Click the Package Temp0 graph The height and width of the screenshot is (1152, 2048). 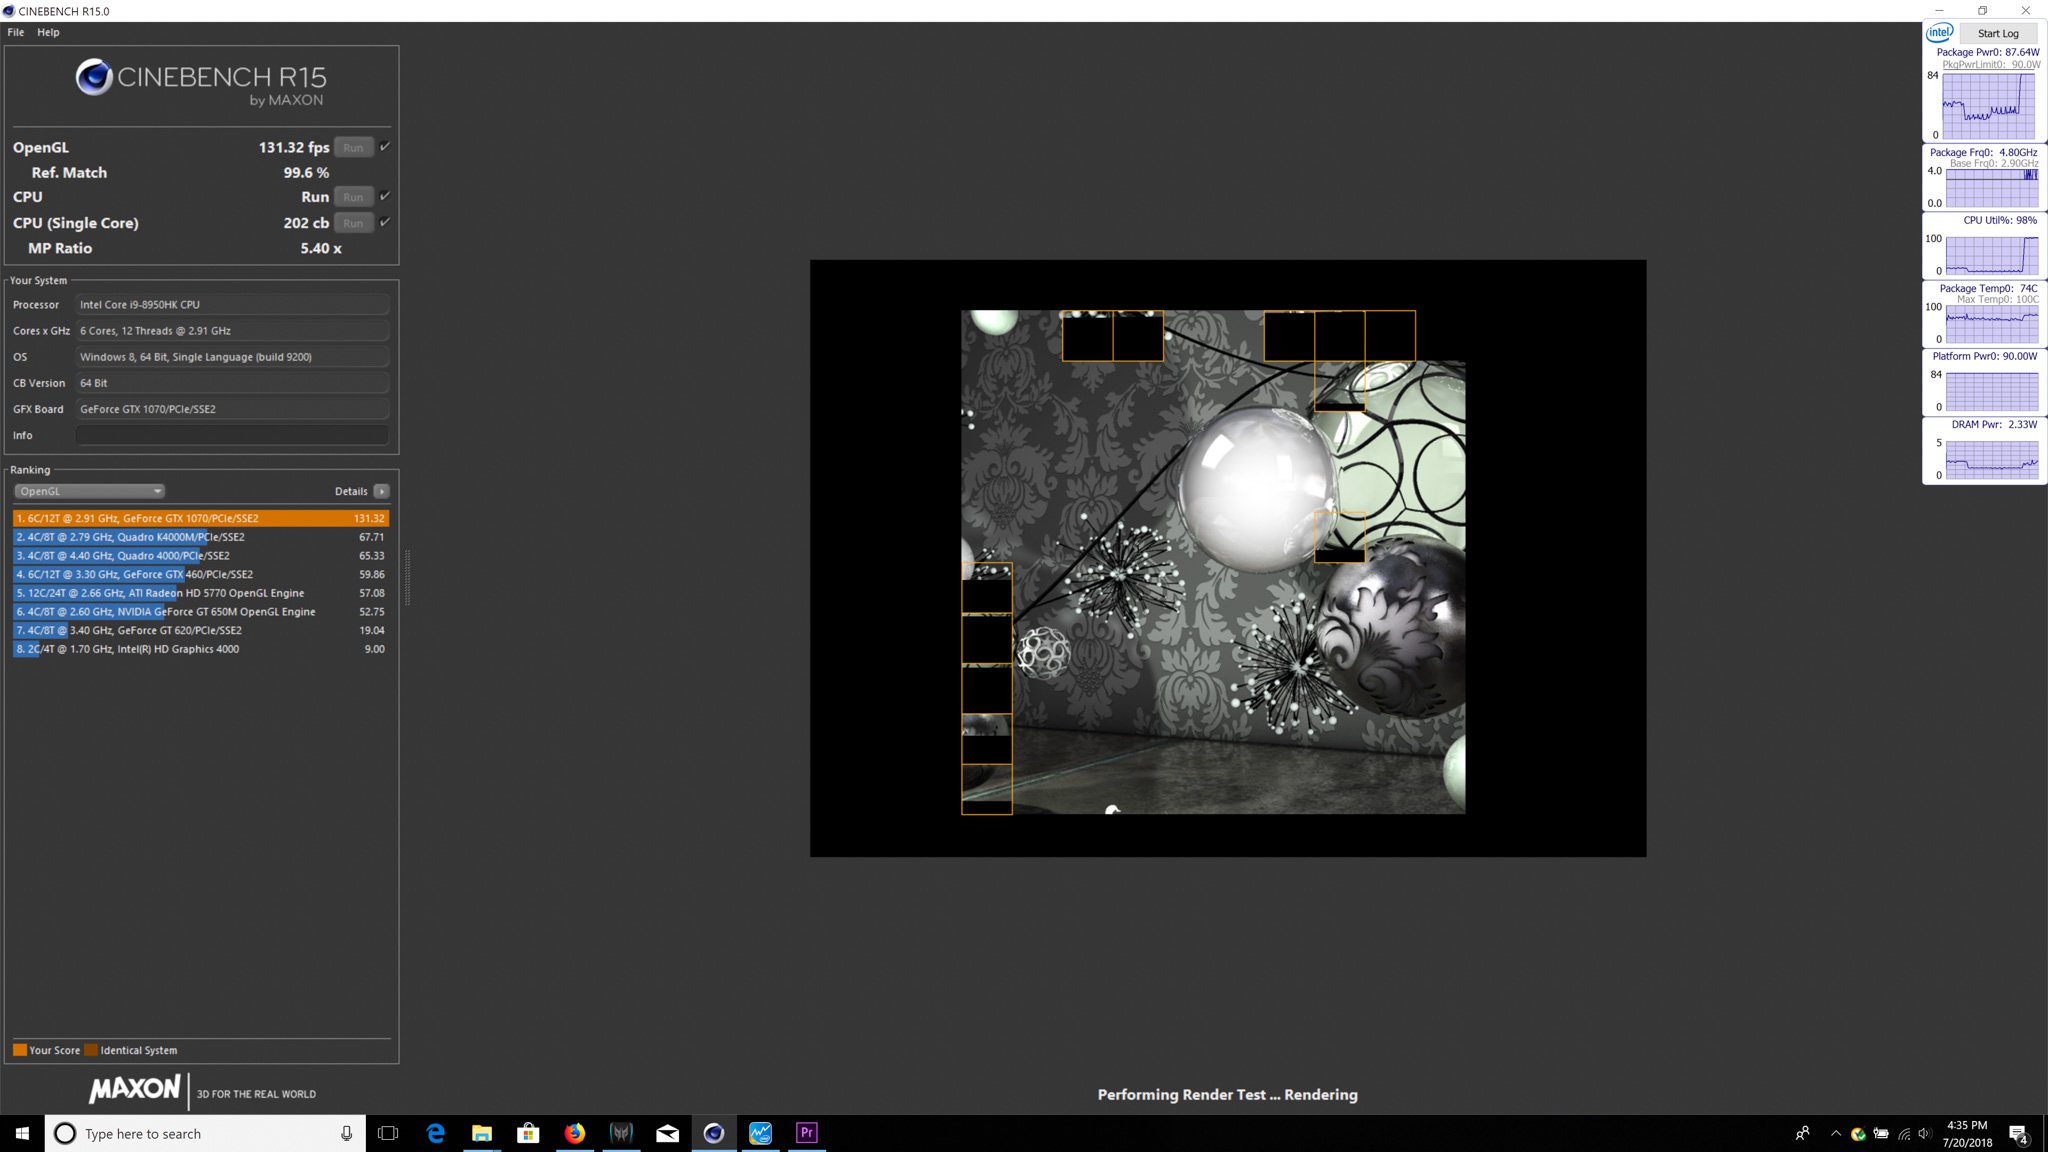[1991, 323]
